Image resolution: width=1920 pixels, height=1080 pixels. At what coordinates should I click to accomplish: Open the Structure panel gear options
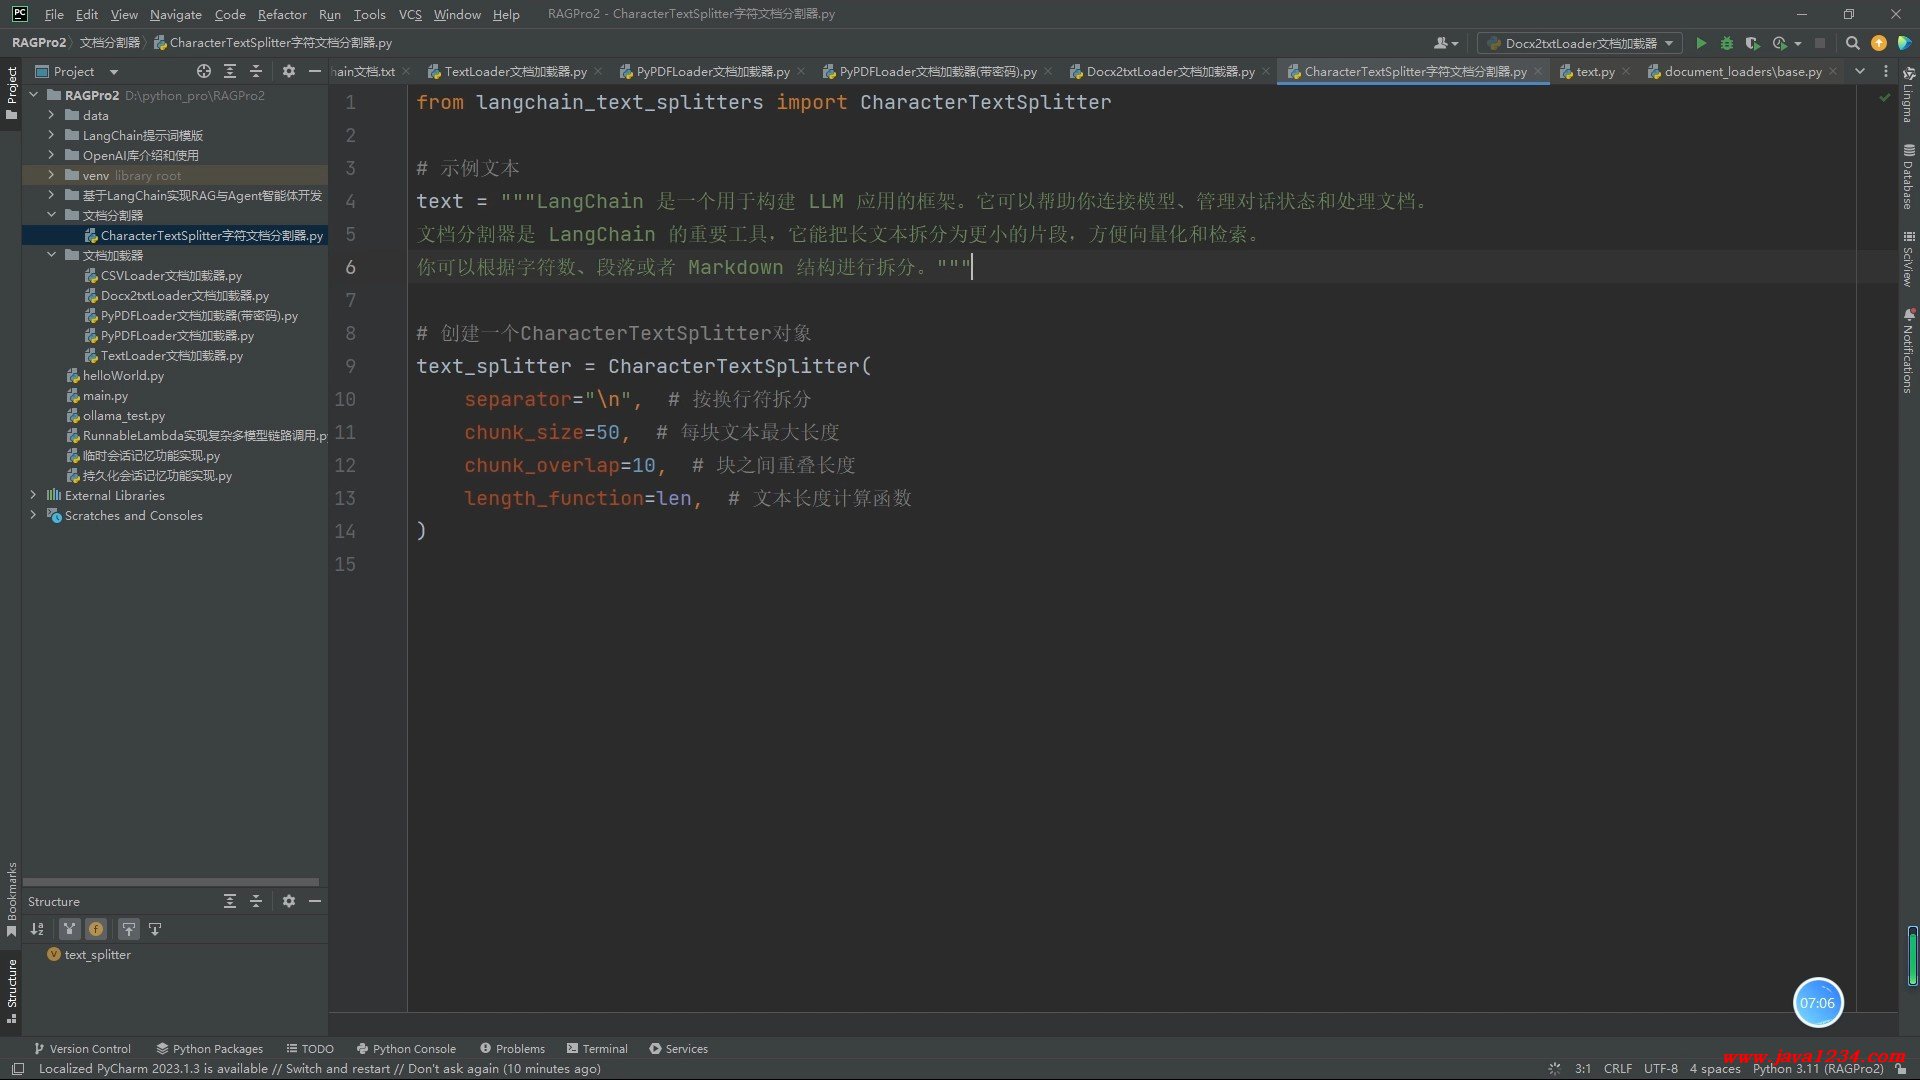(289, 901)
